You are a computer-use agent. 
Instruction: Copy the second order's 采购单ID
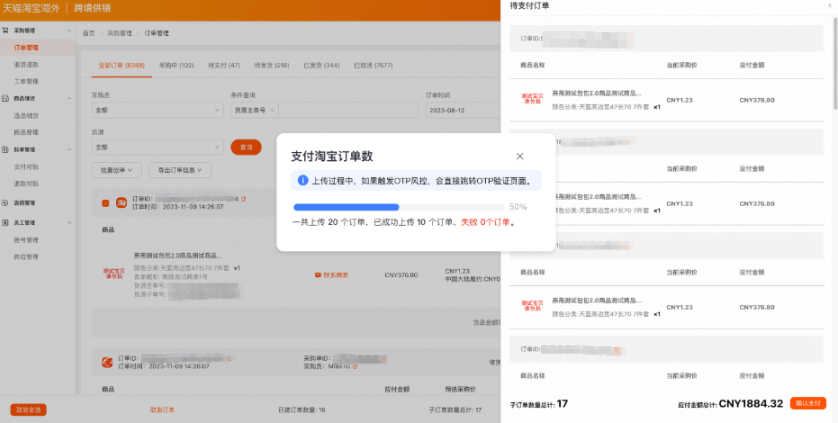click(383, 358)
